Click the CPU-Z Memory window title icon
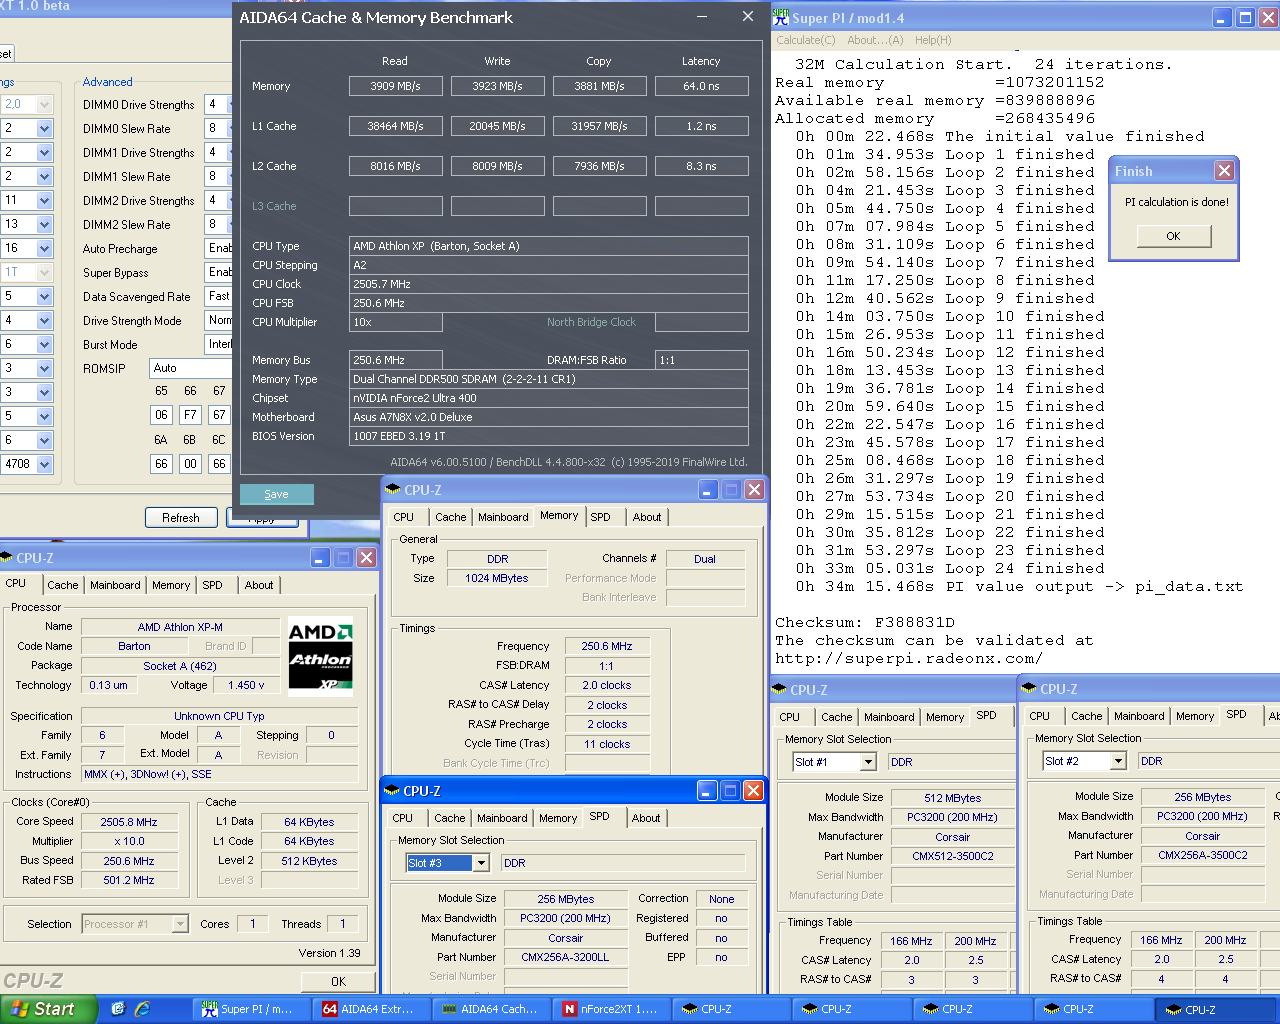This screenshot has width=1280, height=1024. 392,490
